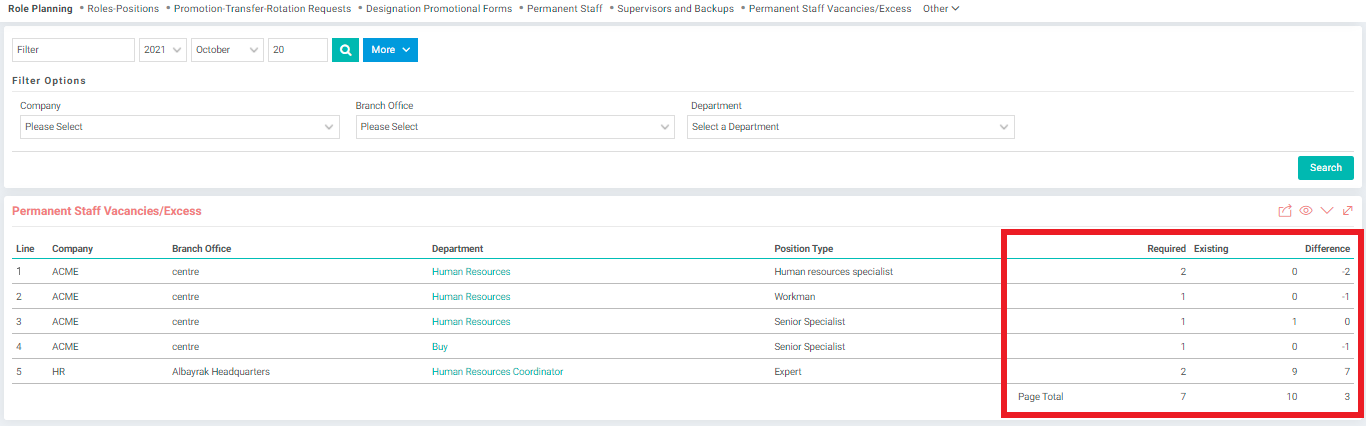1366x426 pixels.
Task: Open the Buy department link
Action: pos(440,347)
